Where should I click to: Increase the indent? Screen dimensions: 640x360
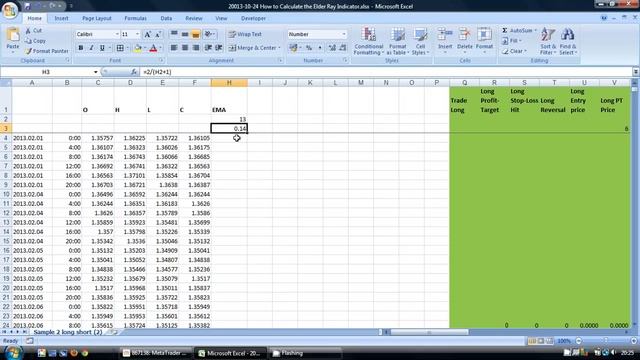pyautogui.click(x=219, y=48)
